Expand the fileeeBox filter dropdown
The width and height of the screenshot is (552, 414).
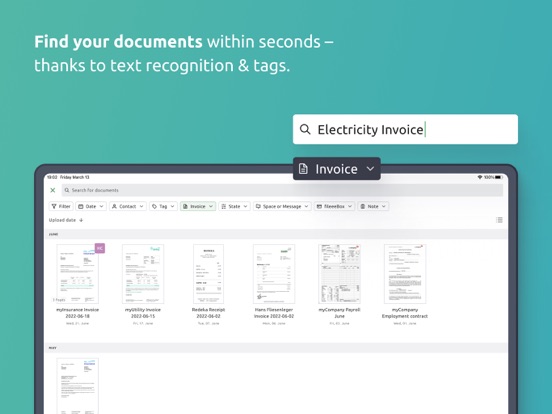334,206
